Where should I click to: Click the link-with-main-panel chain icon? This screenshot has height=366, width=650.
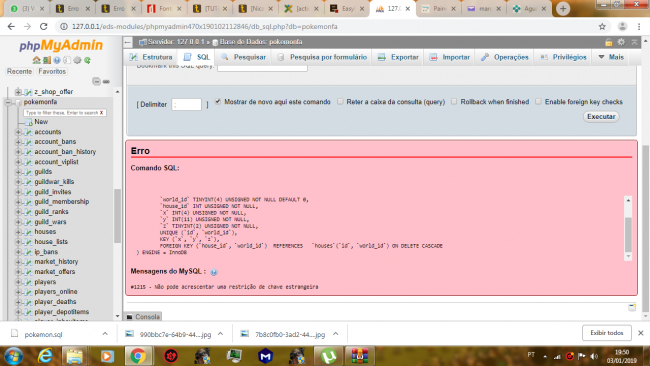click(x=106, y=82)
